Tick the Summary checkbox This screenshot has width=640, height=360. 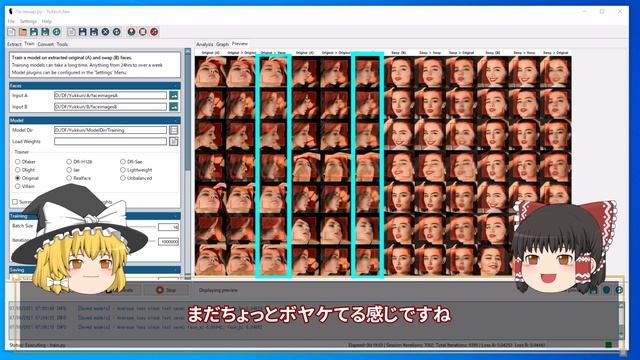click(x=15, y=202)
